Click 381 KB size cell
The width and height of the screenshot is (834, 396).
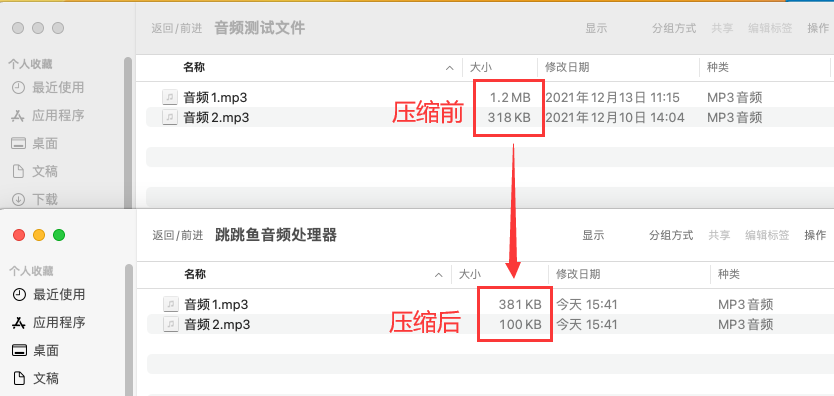pyautogui.click(x=520, y=305)
